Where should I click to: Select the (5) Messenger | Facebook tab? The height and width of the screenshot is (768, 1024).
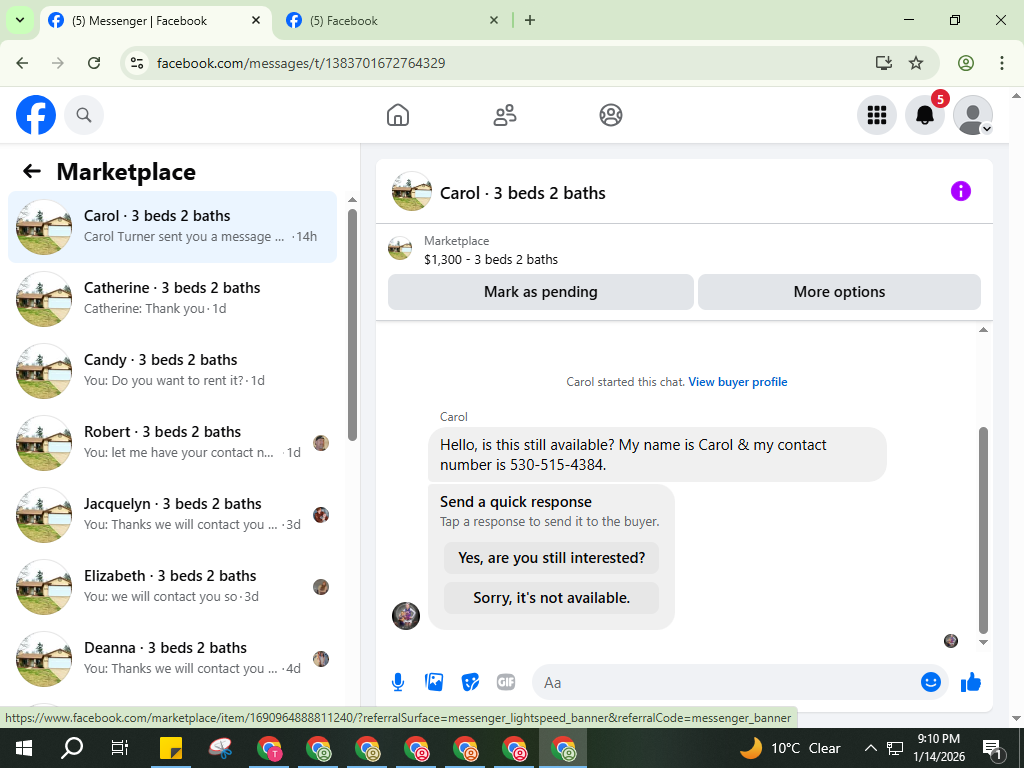153,20
